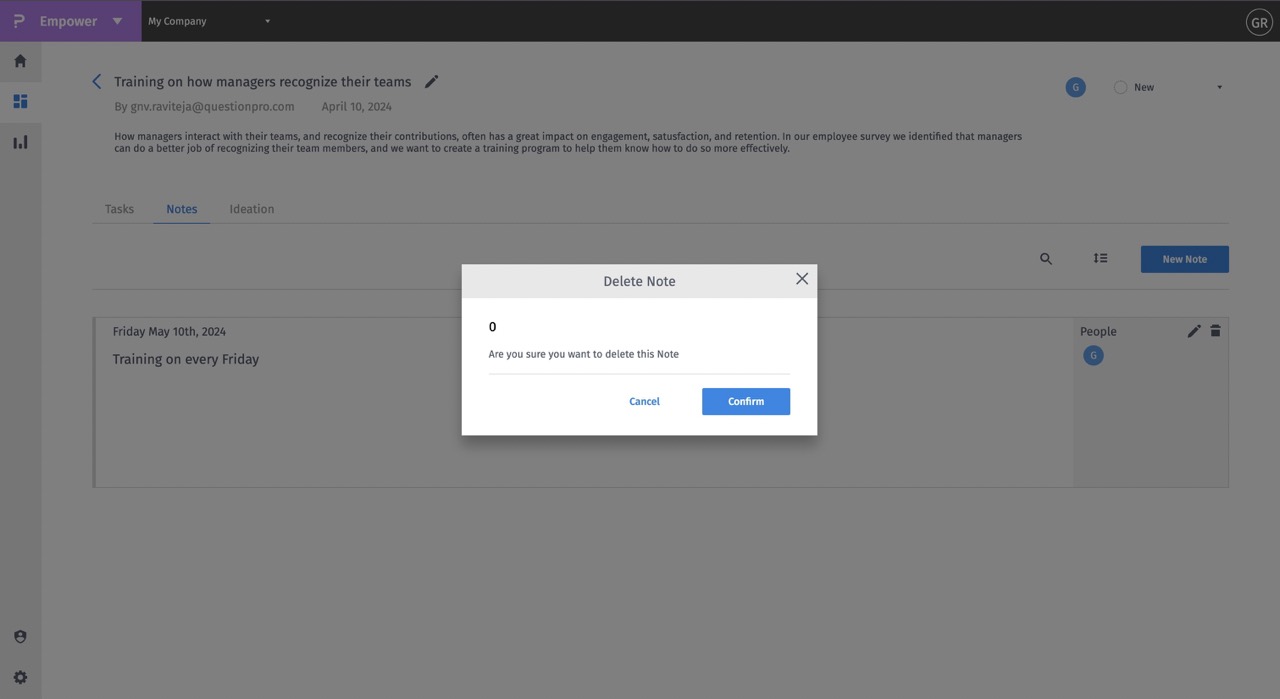Select the New status radio indicator
This screenshot has height=699, width=1280.
click(x=1121, y=87)
